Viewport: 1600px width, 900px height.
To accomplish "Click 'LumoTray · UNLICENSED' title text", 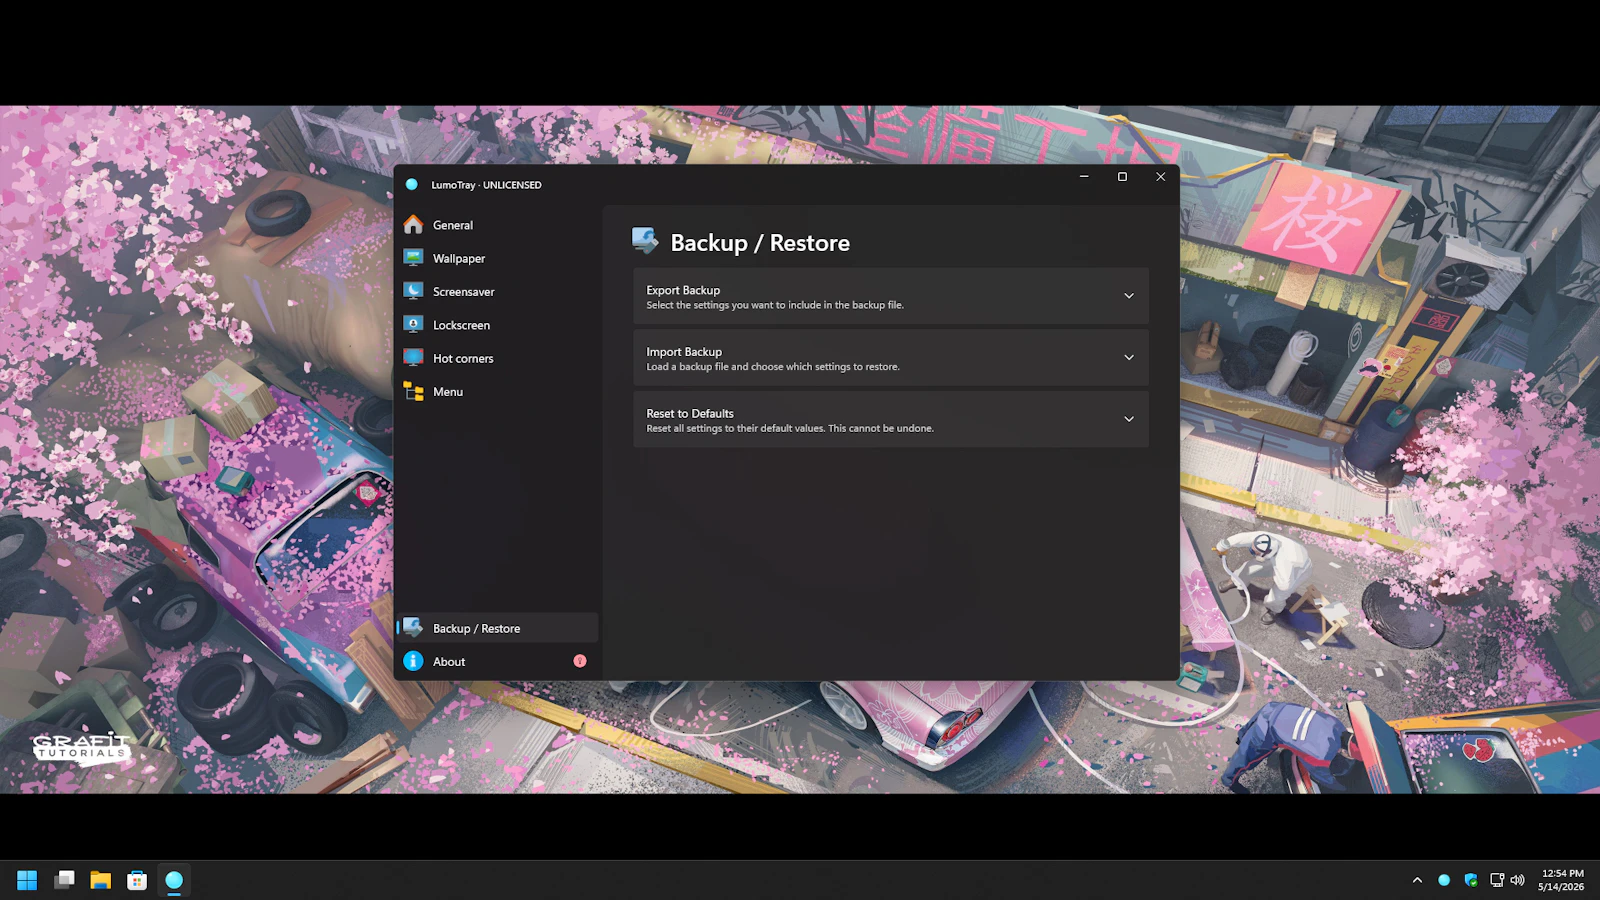I will coord(486,185).
